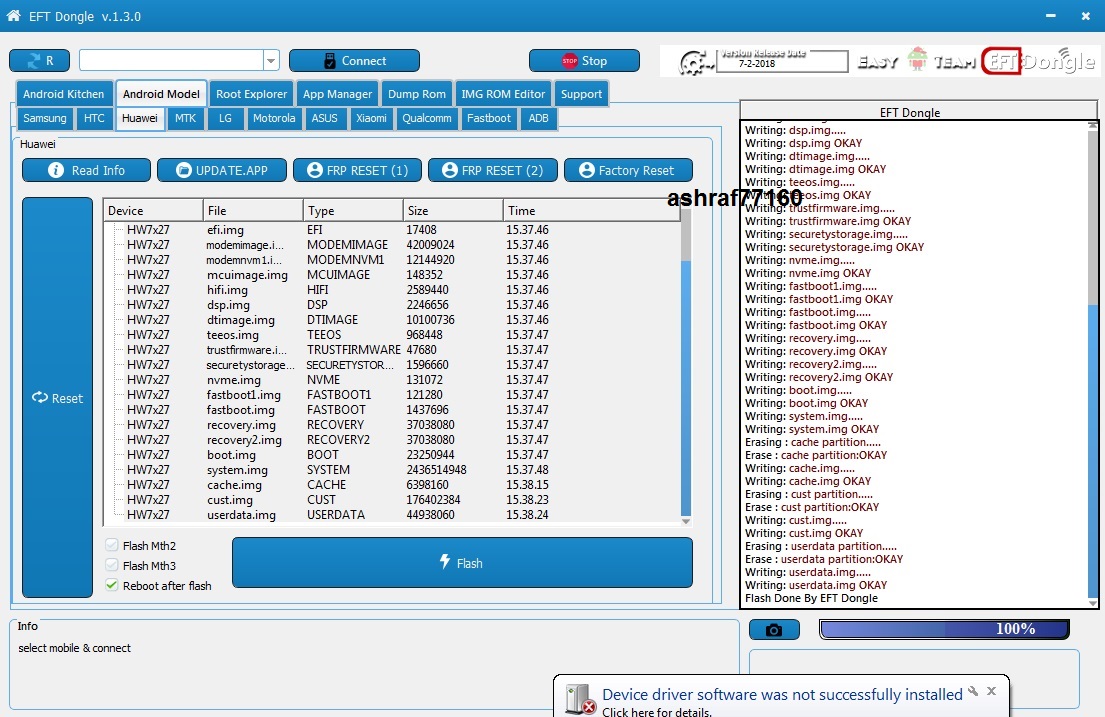Image resolution: width=1105 pixels, height=717 pixels.
Task: Select the efi.img row
Action: point(392,230)
